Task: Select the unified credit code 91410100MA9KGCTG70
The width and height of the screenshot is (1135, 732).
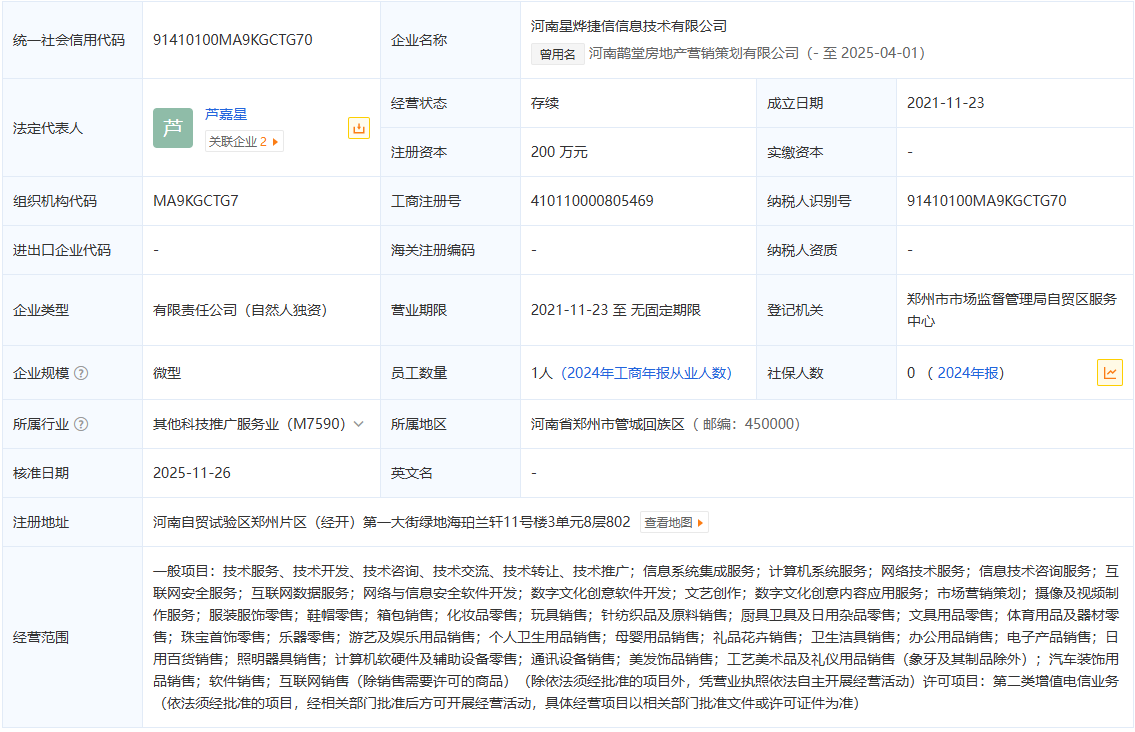Action: coord(233,40)
